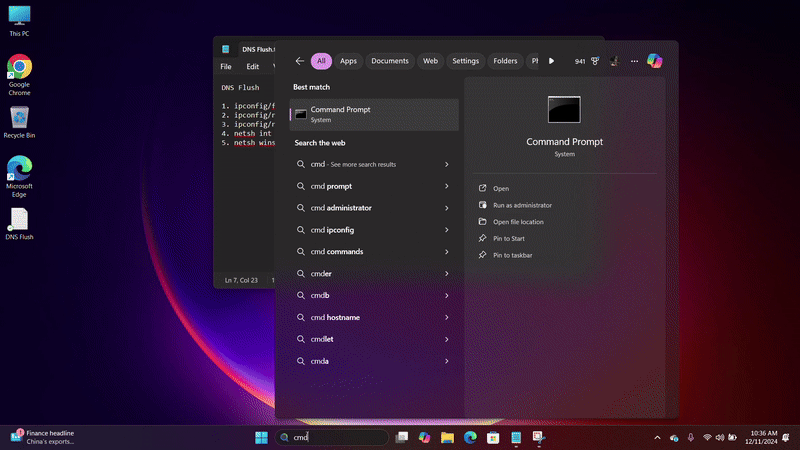Show hidden system tray icons
800x450 pixels.
pyautogui.click(x=657, y=438)
